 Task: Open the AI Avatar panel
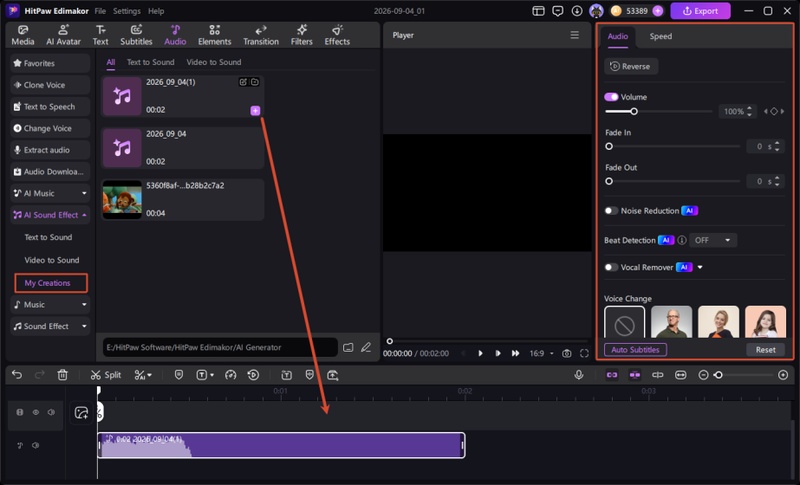63,35
